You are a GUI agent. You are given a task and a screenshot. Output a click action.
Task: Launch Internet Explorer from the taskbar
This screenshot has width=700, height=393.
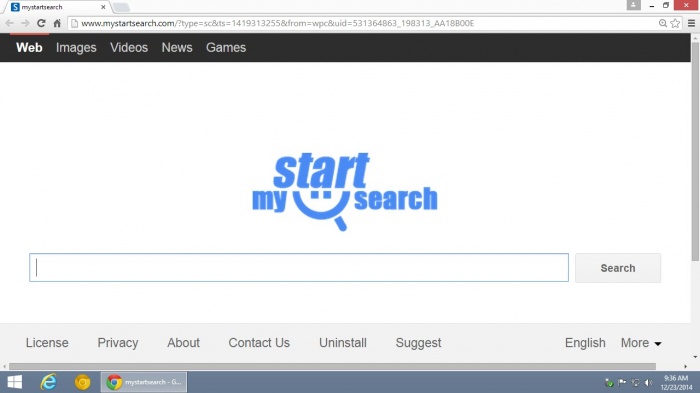pos(48,382)
